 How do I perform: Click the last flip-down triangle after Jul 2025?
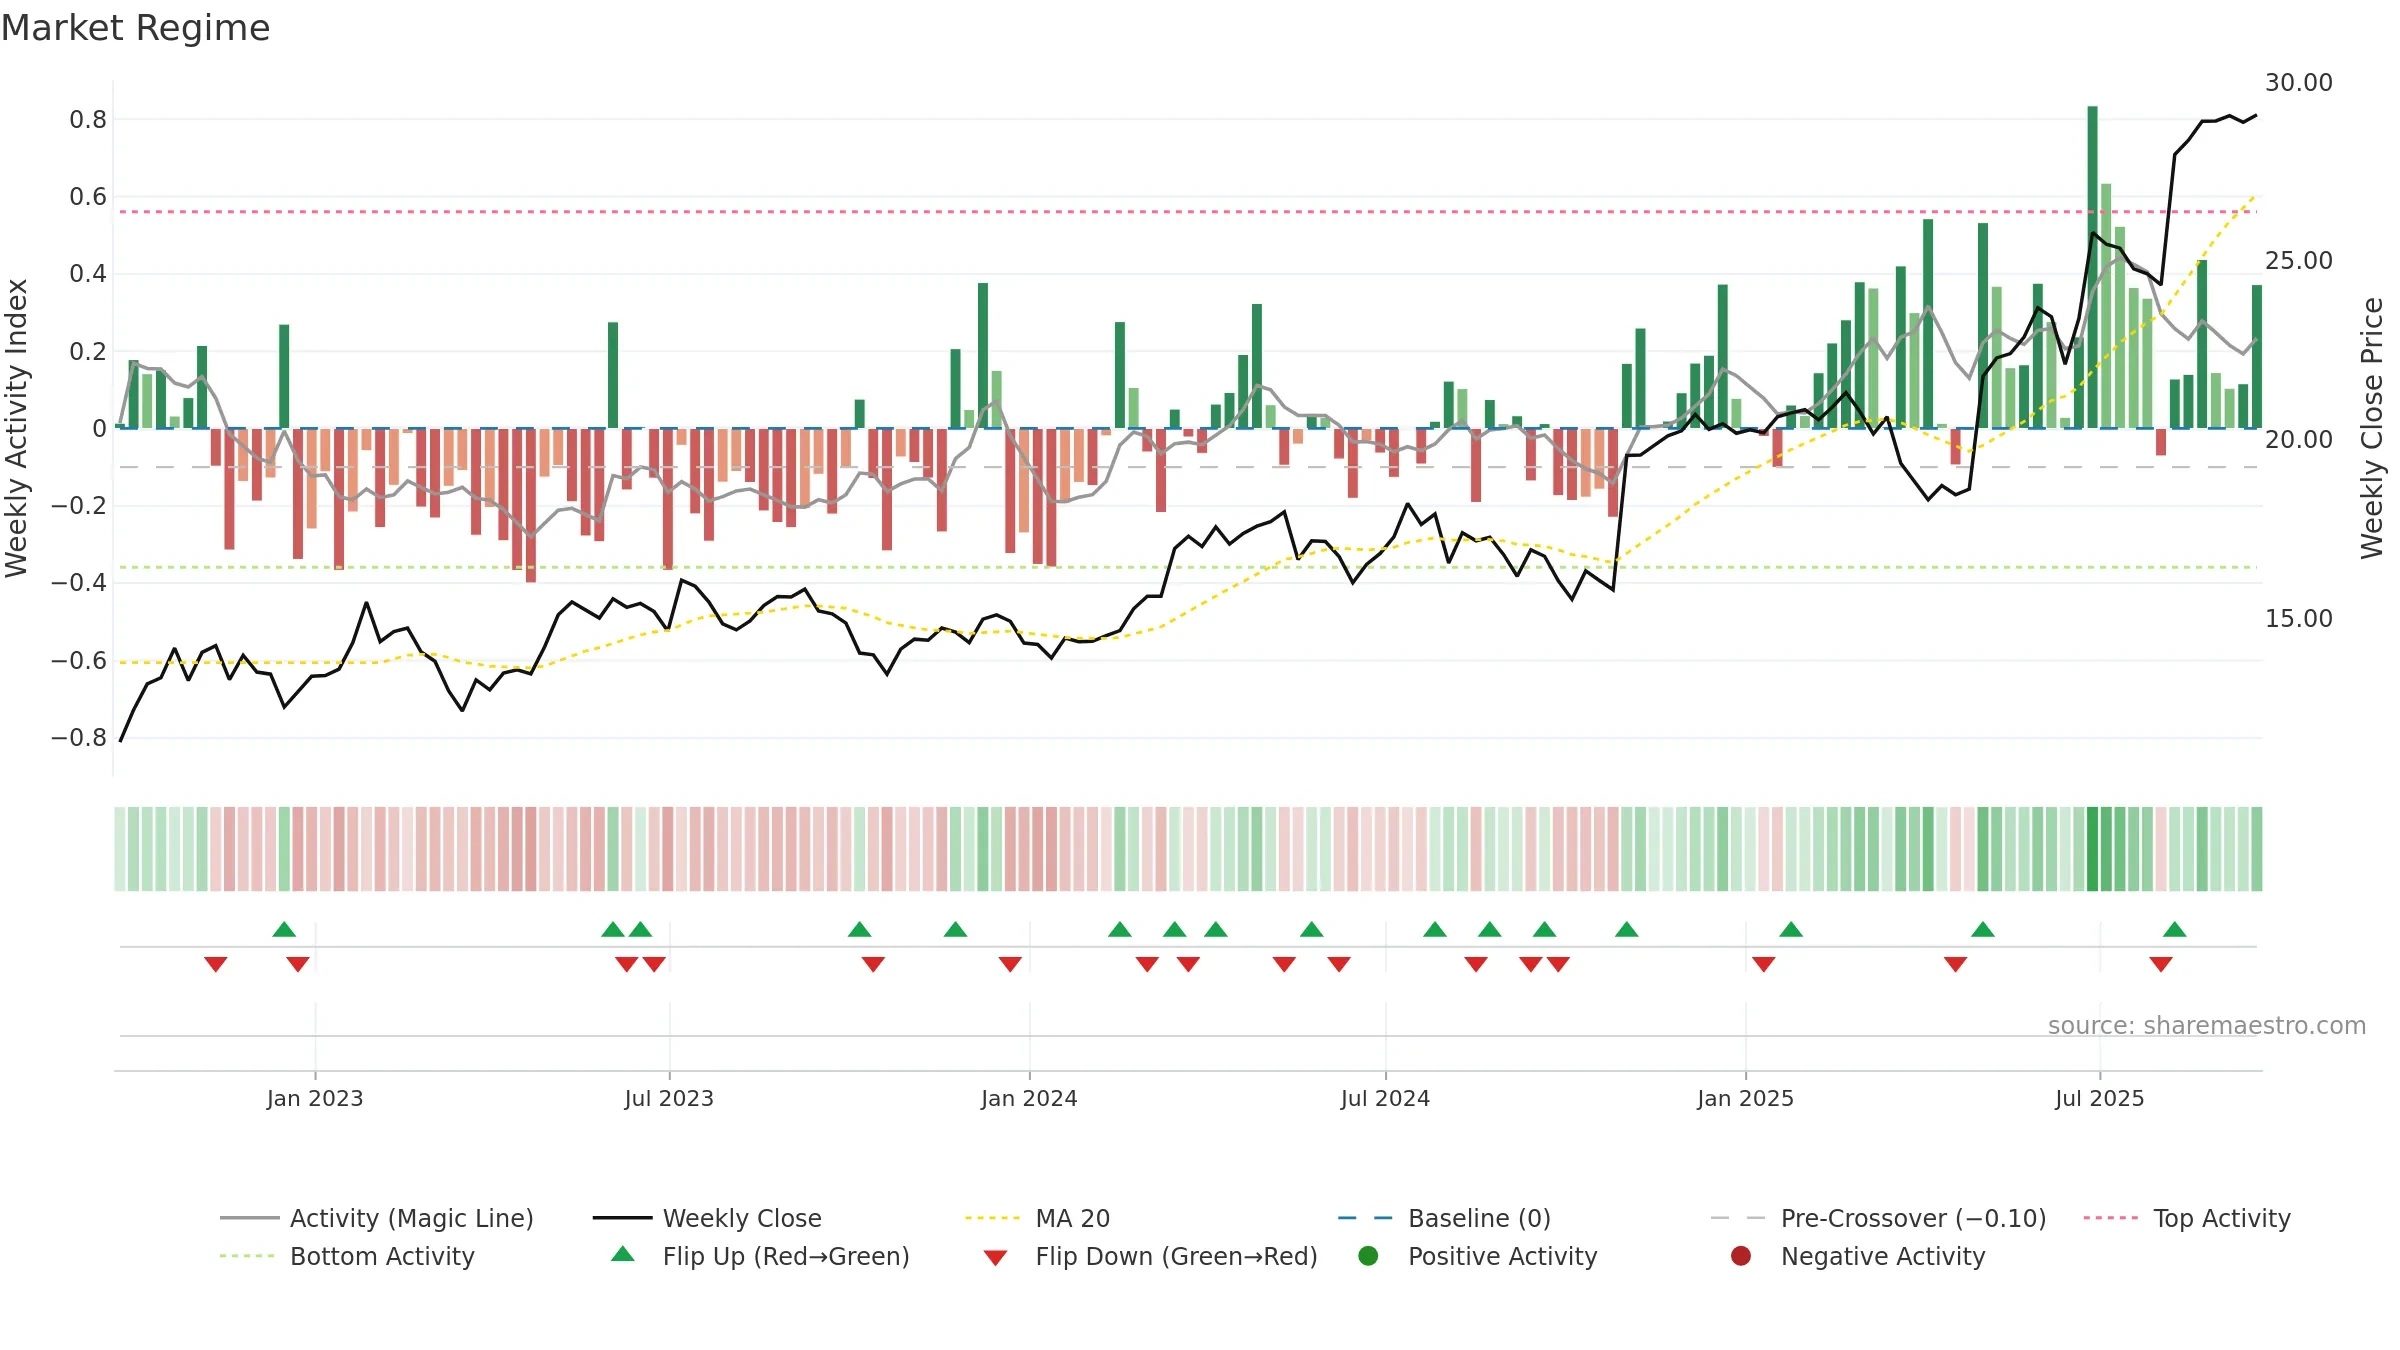(2161, 964)
